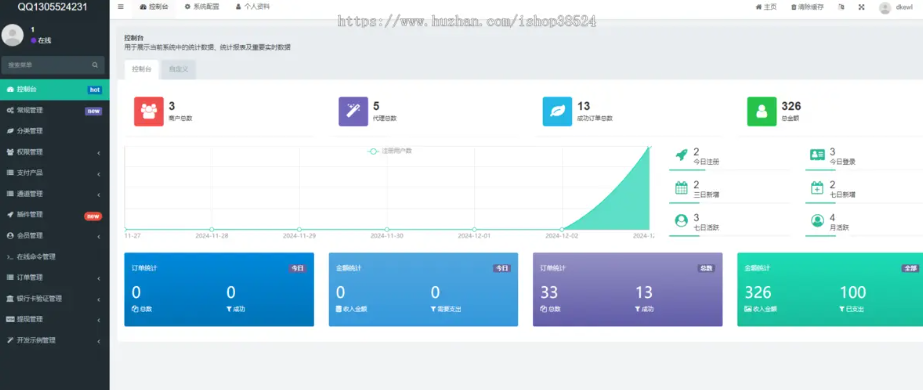The width and height of the screenshot is (923, 390).
Task: Switch to the 自定义 tab
Action: pyautogui.click(x=178, y=69)
